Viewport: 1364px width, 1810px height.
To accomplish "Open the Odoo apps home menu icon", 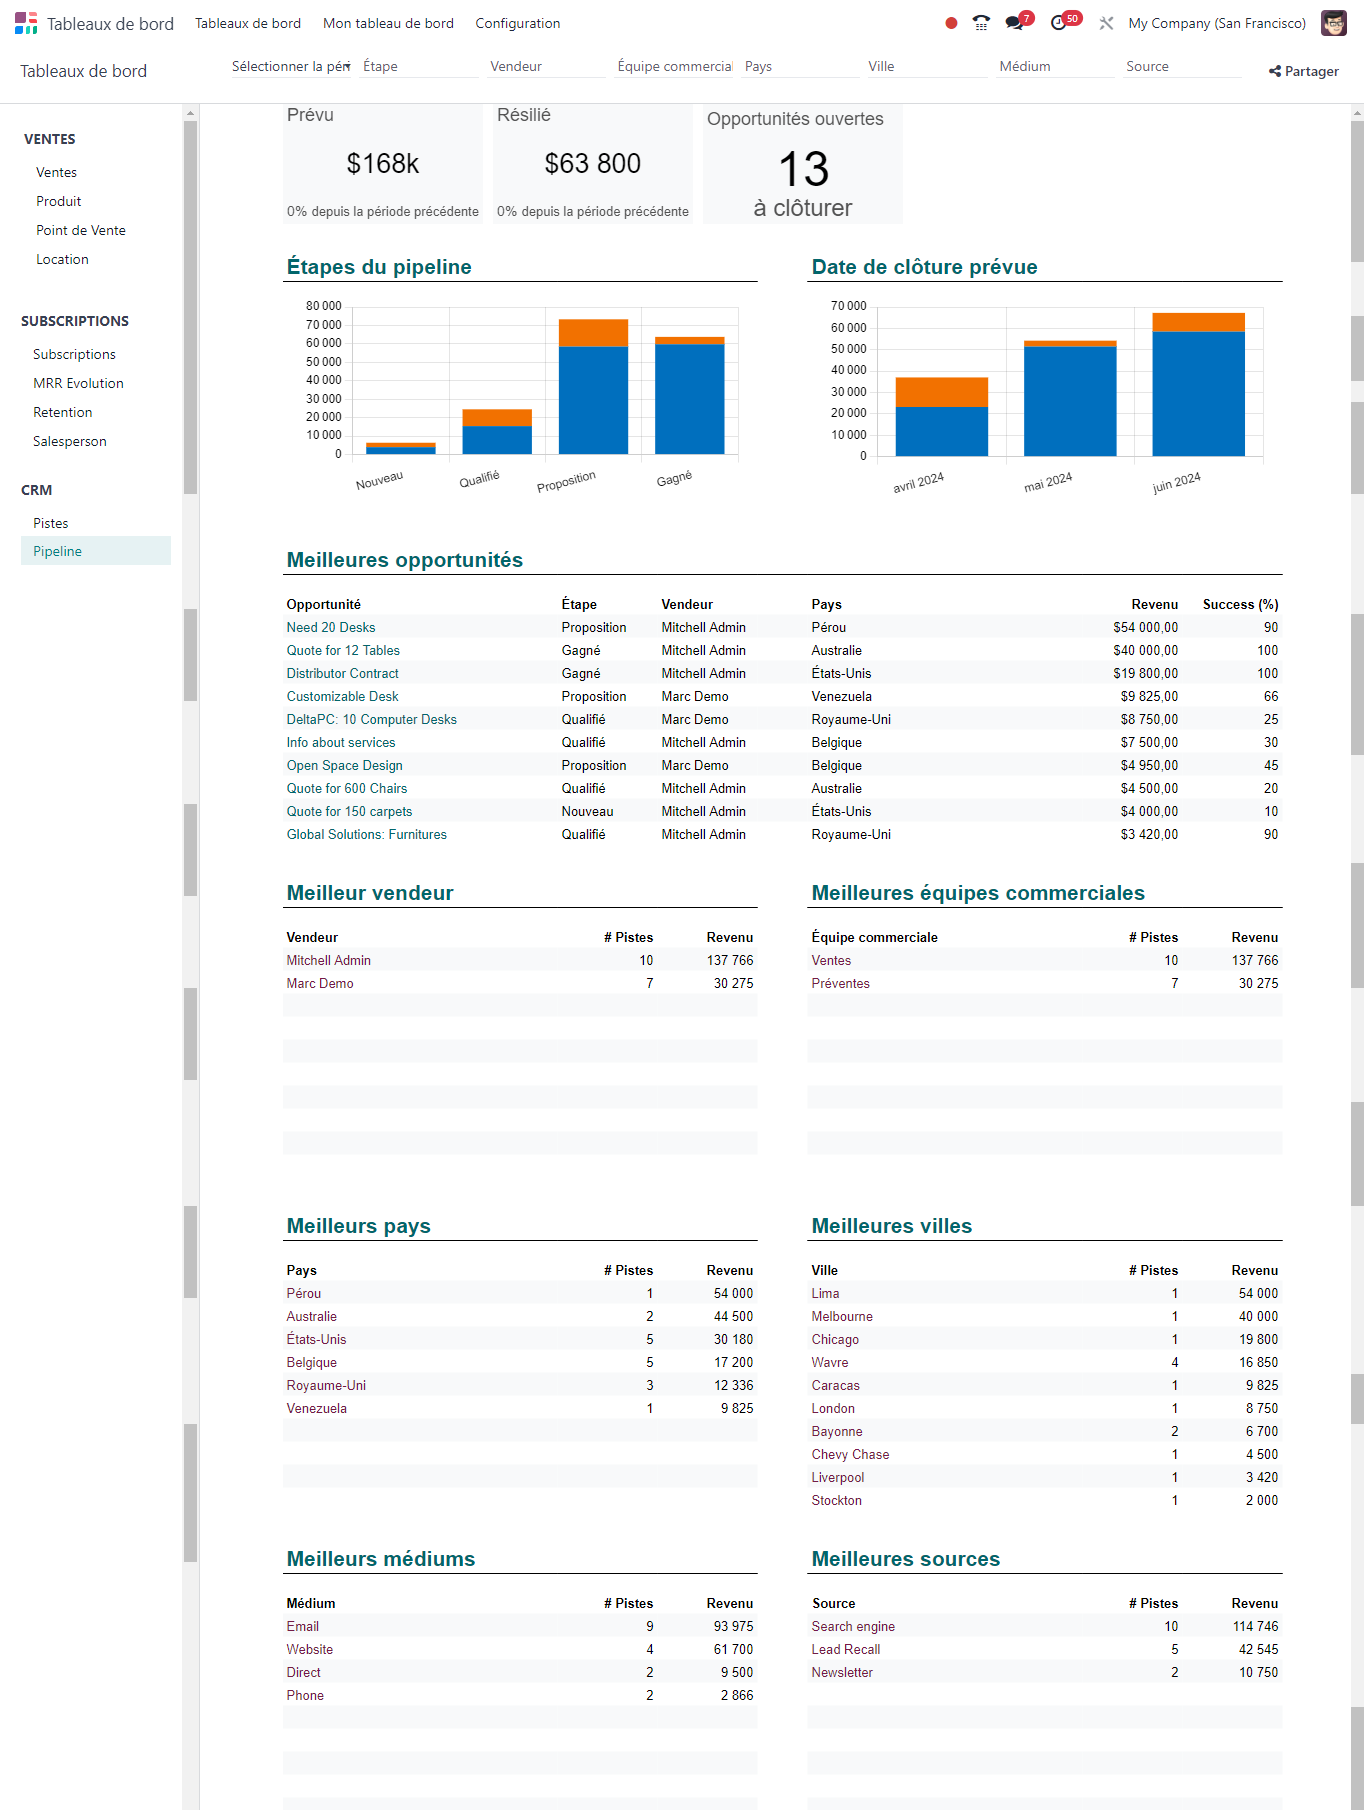I will click(26, 23).
